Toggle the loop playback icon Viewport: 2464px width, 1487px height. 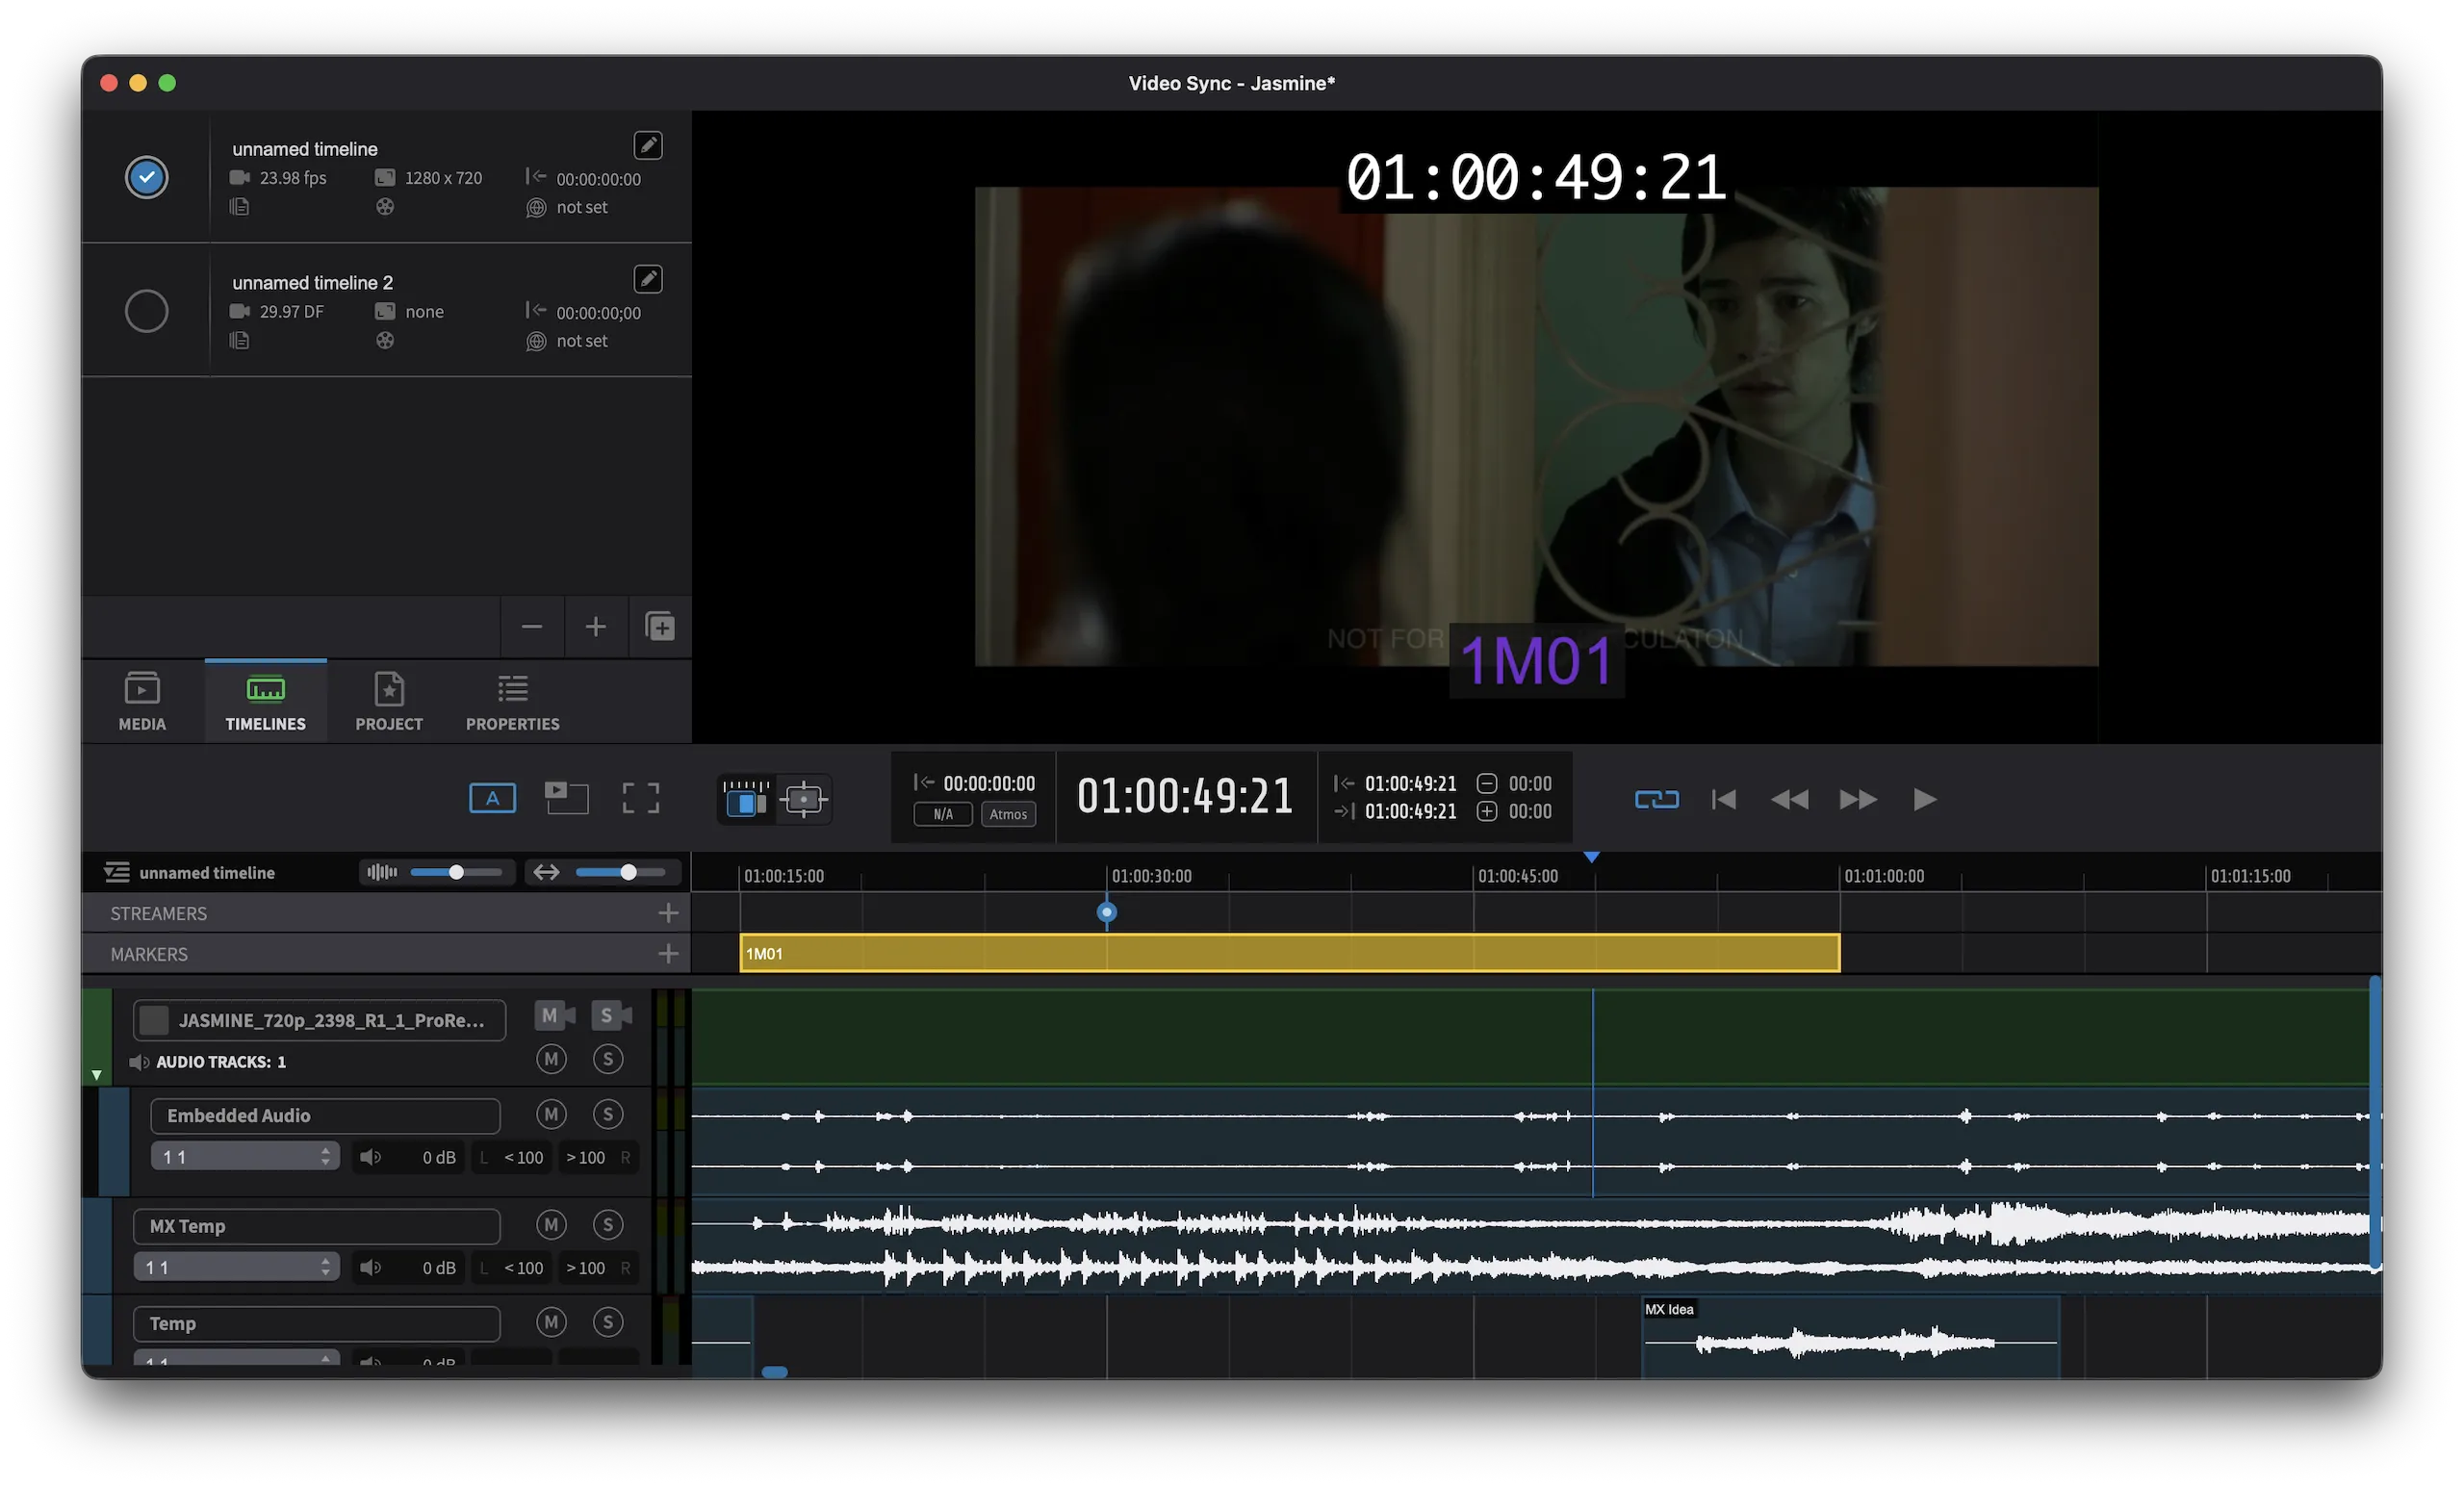coord(1657,800)
